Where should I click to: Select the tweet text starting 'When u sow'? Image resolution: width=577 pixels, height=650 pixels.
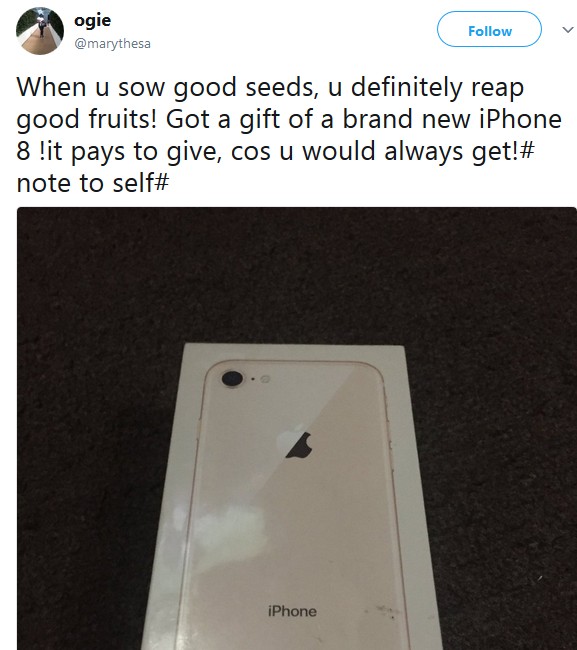pyautogui.click(x=289, y=135)
